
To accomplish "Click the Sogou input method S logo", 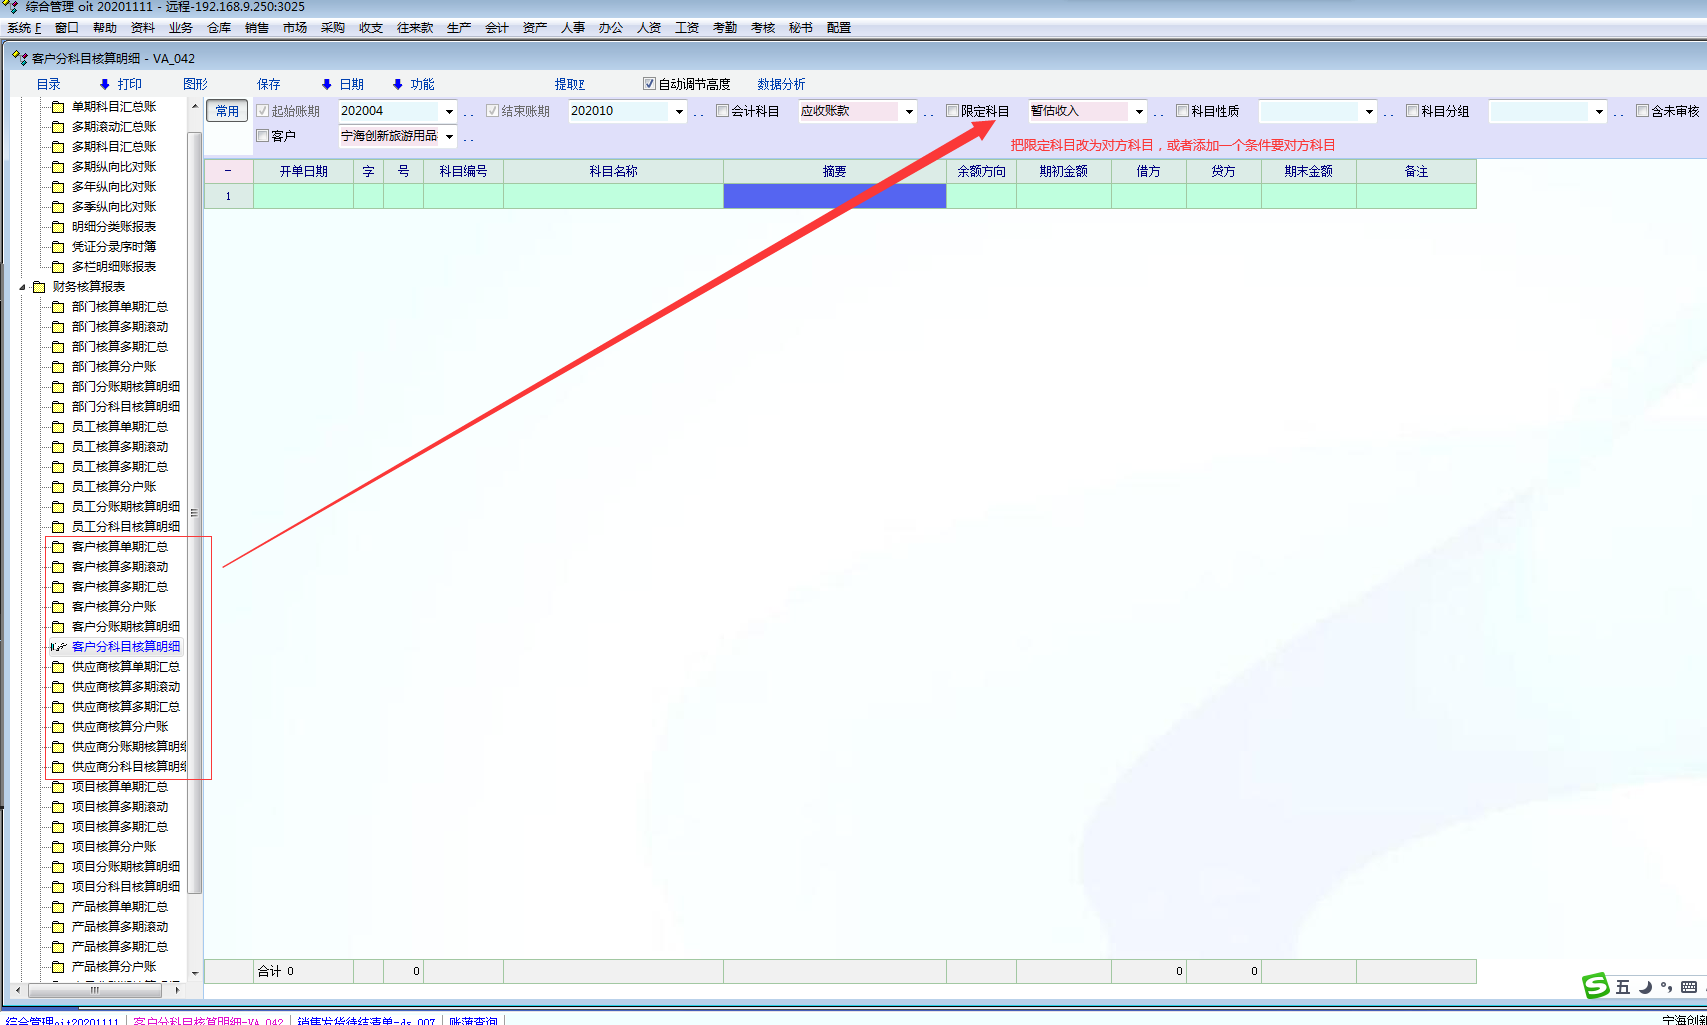I will click(1595, 986).
